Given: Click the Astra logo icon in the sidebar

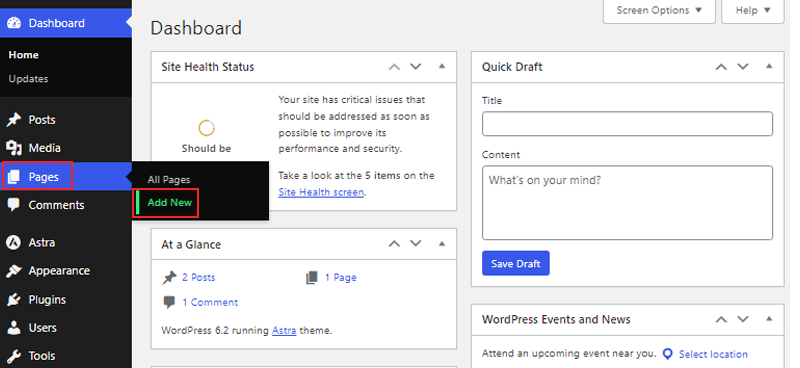Looking at the screenshot, I should coord(14,242).
